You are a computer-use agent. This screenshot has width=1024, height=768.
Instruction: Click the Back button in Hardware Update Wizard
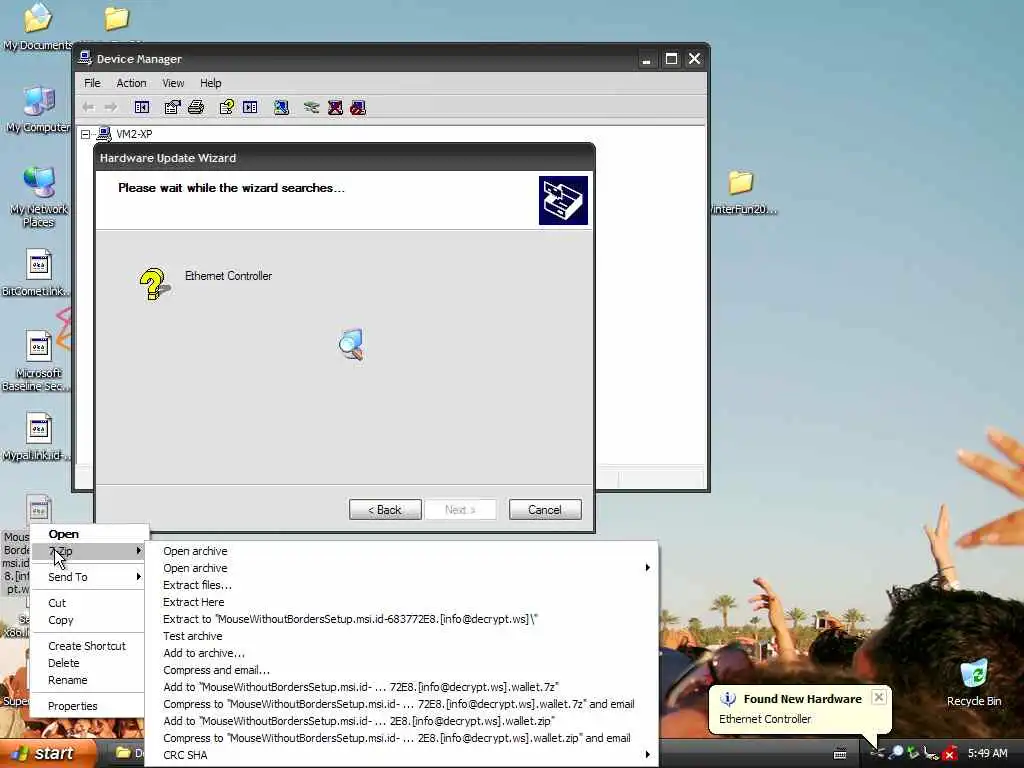(385, 510)
